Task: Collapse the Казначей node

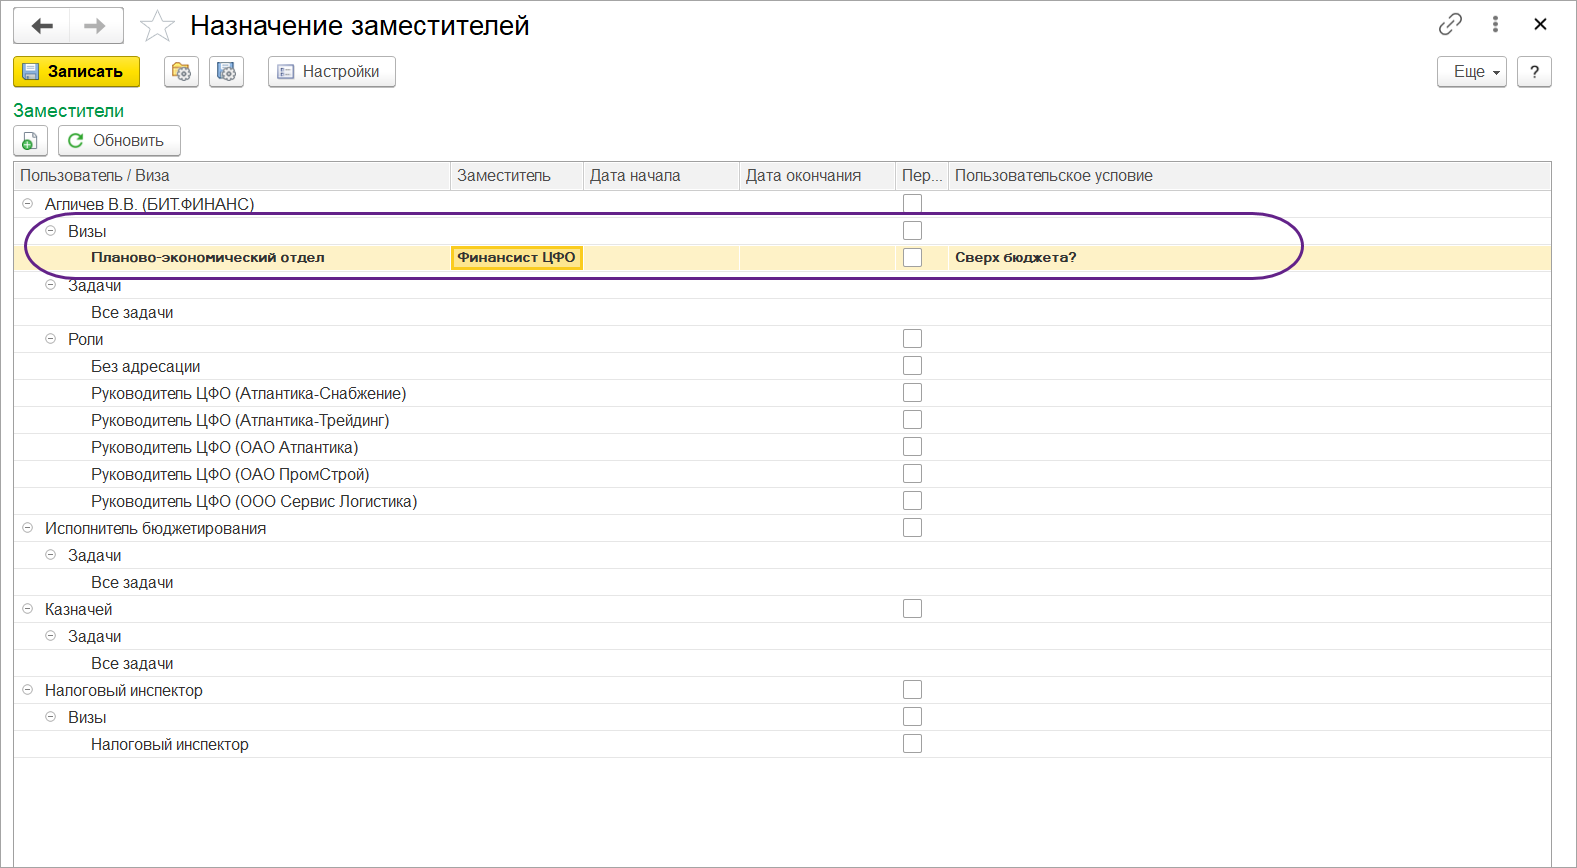Action: (x=28, y=609)
